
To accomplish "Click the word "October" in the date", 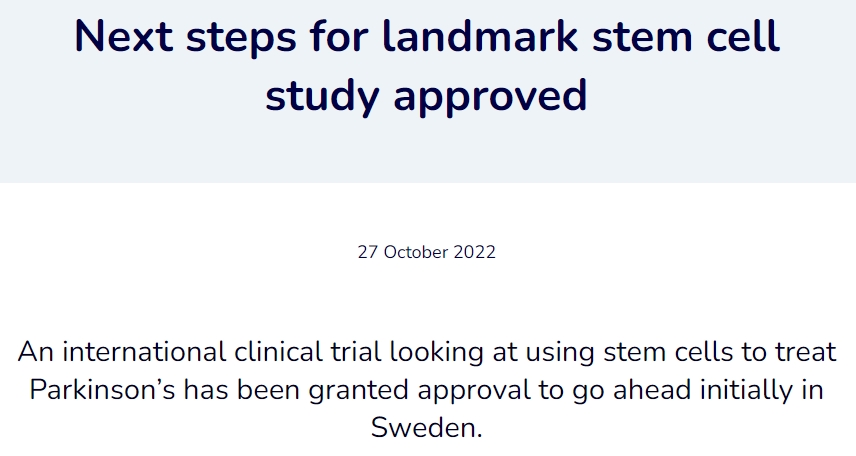I will pos(417,252).
